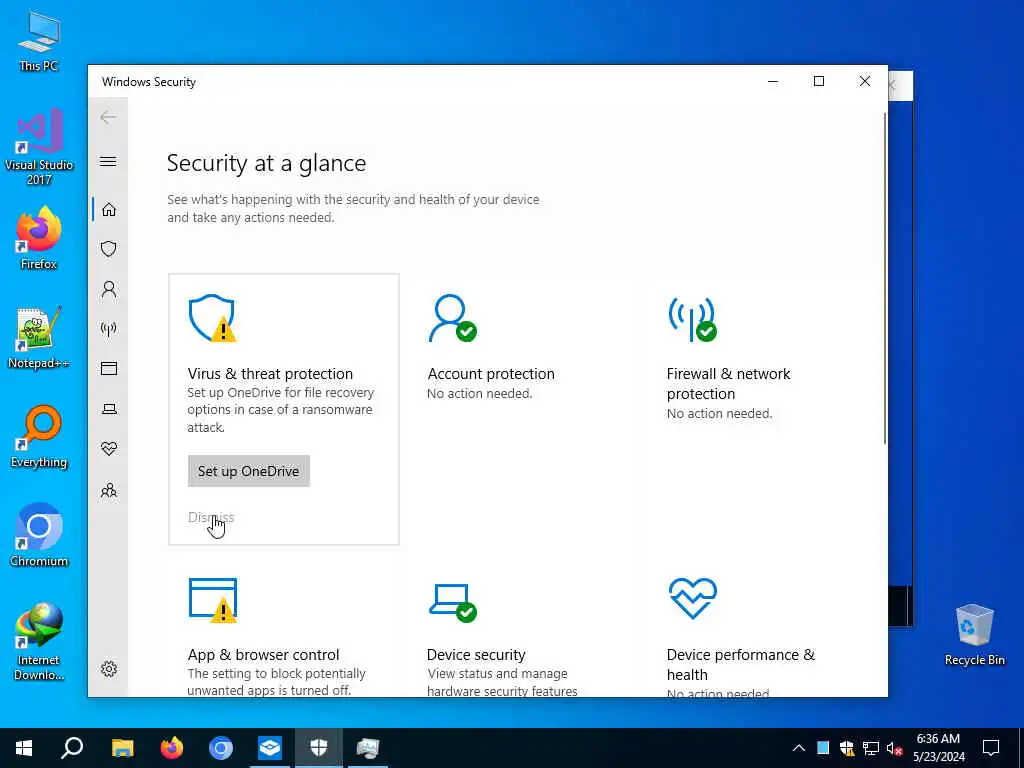
Task: Go back using the back arrow
Action: tap(108, 118)
